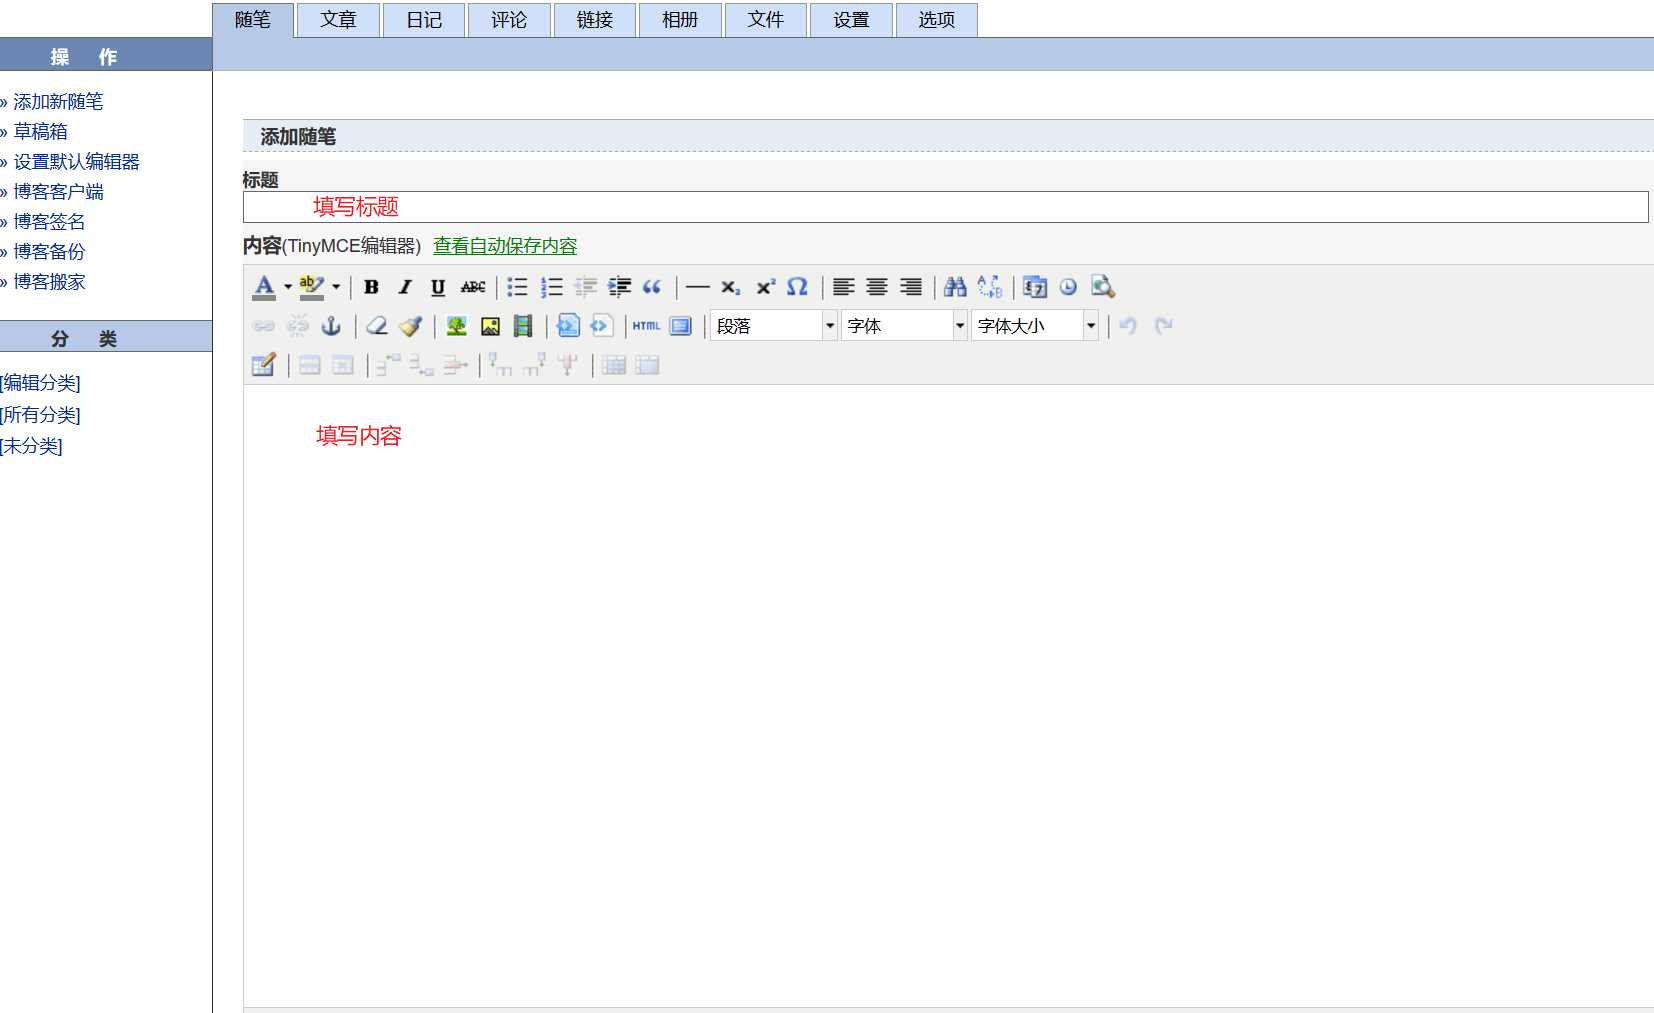Open 设置默认编辑器 link
The width and height of the screenshot is (1654, 1013).
(76, 162)
